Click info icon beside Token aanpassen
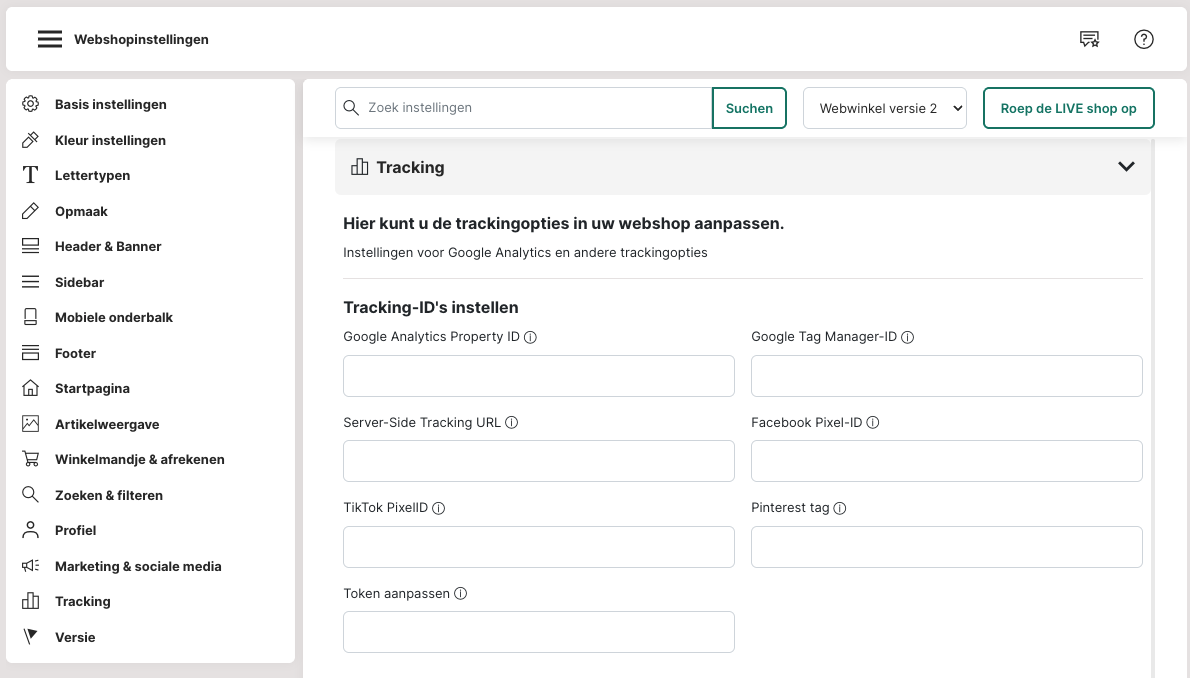 tap(461, 594)
